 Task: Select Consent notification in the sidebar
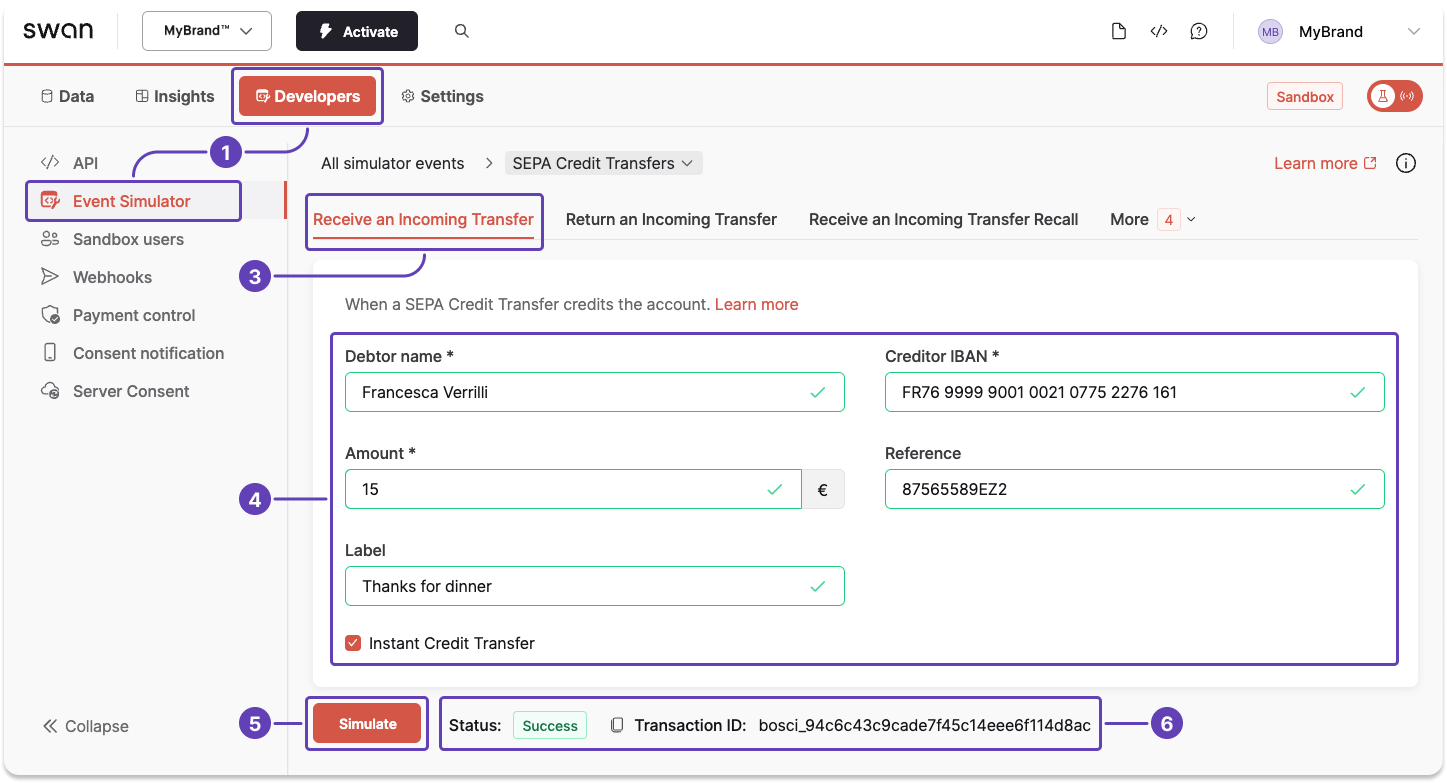click(148, 353)
